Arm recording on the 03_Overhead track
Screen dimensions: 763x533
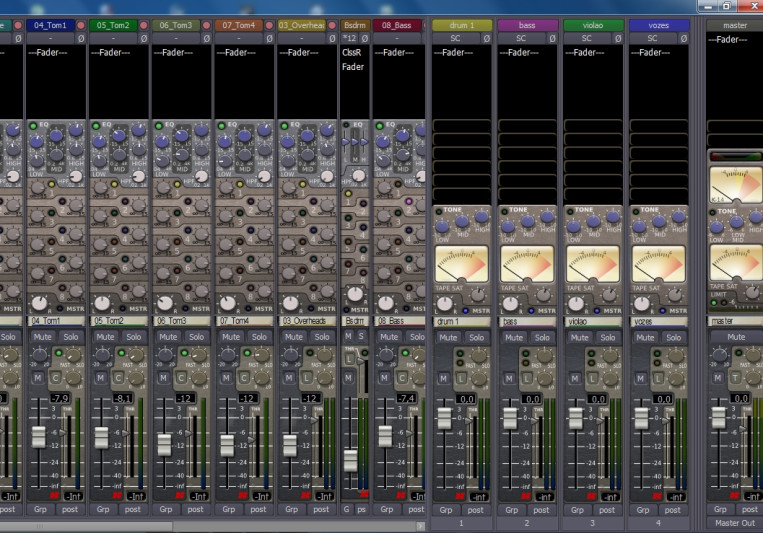332,25
